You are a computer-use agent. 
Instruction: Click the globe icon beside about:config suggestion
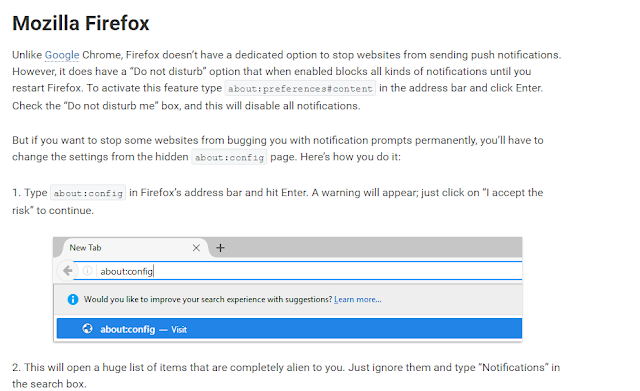pyautogui.click(x=87, y=329)
